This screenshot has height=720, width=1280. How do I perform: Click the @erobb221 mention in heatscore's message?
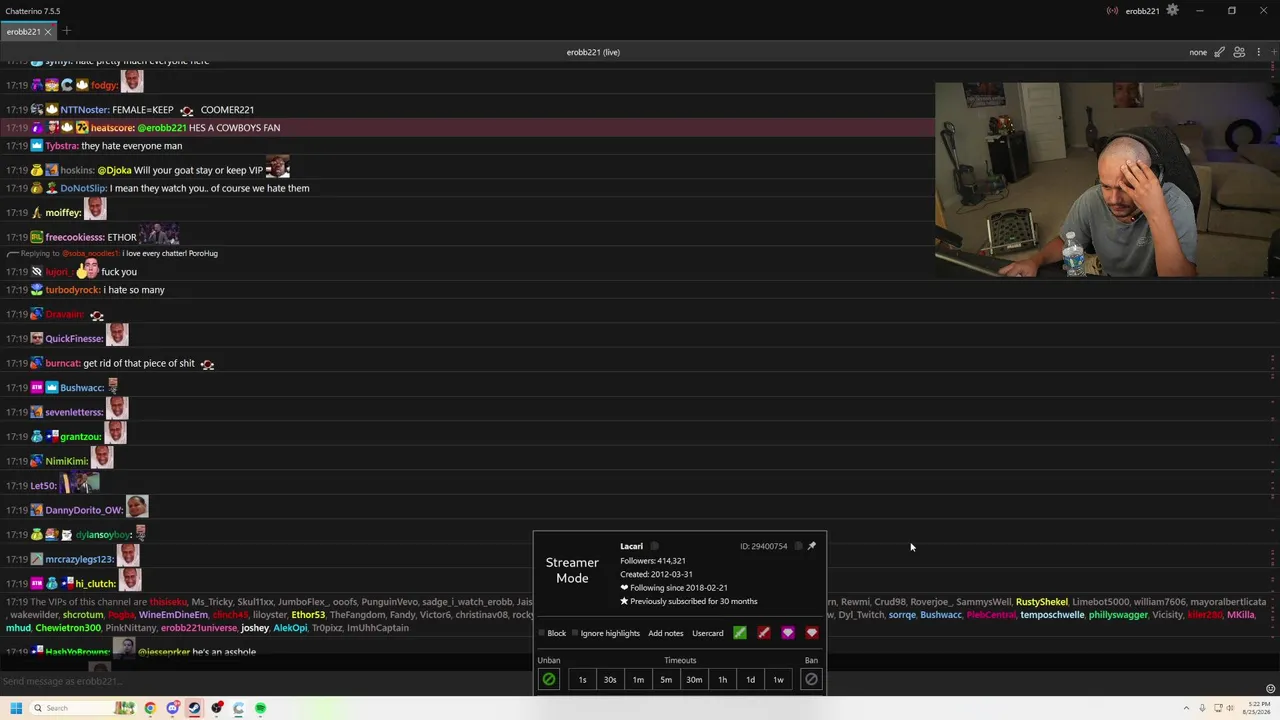162,128
